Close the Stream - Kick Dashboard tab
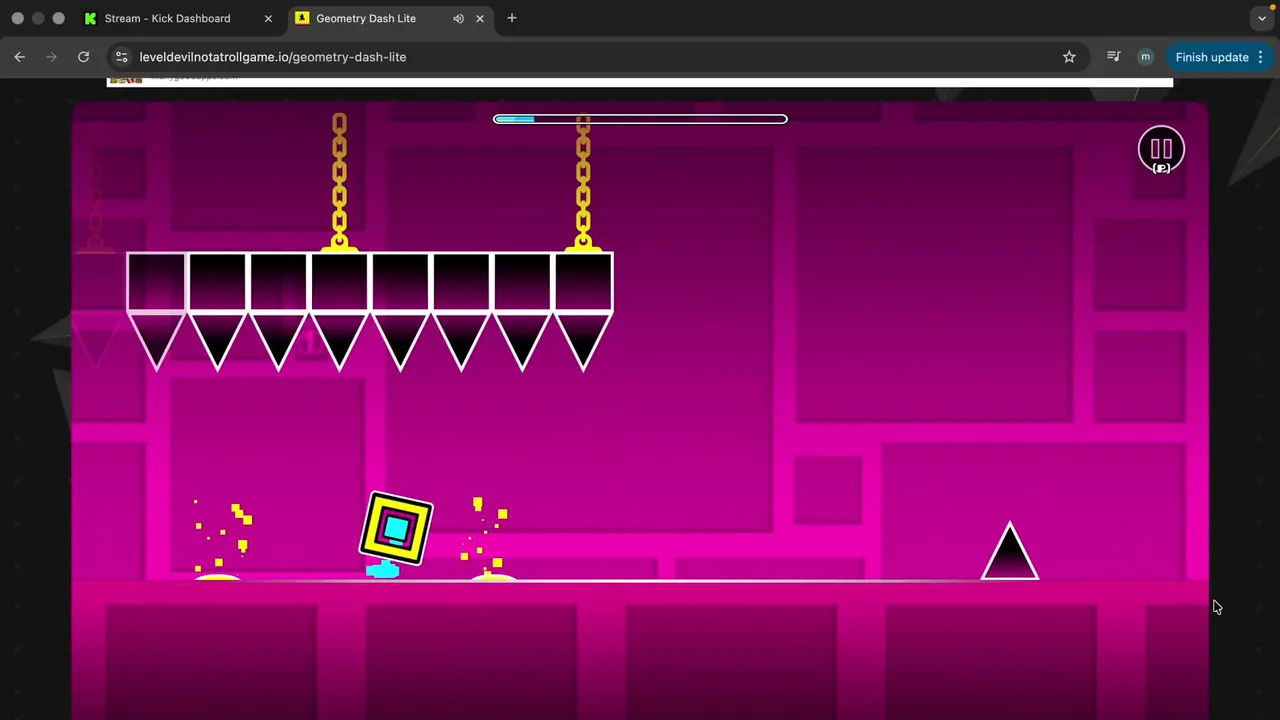This screenshot has height=720, width=1280. [x=268, y=18]
